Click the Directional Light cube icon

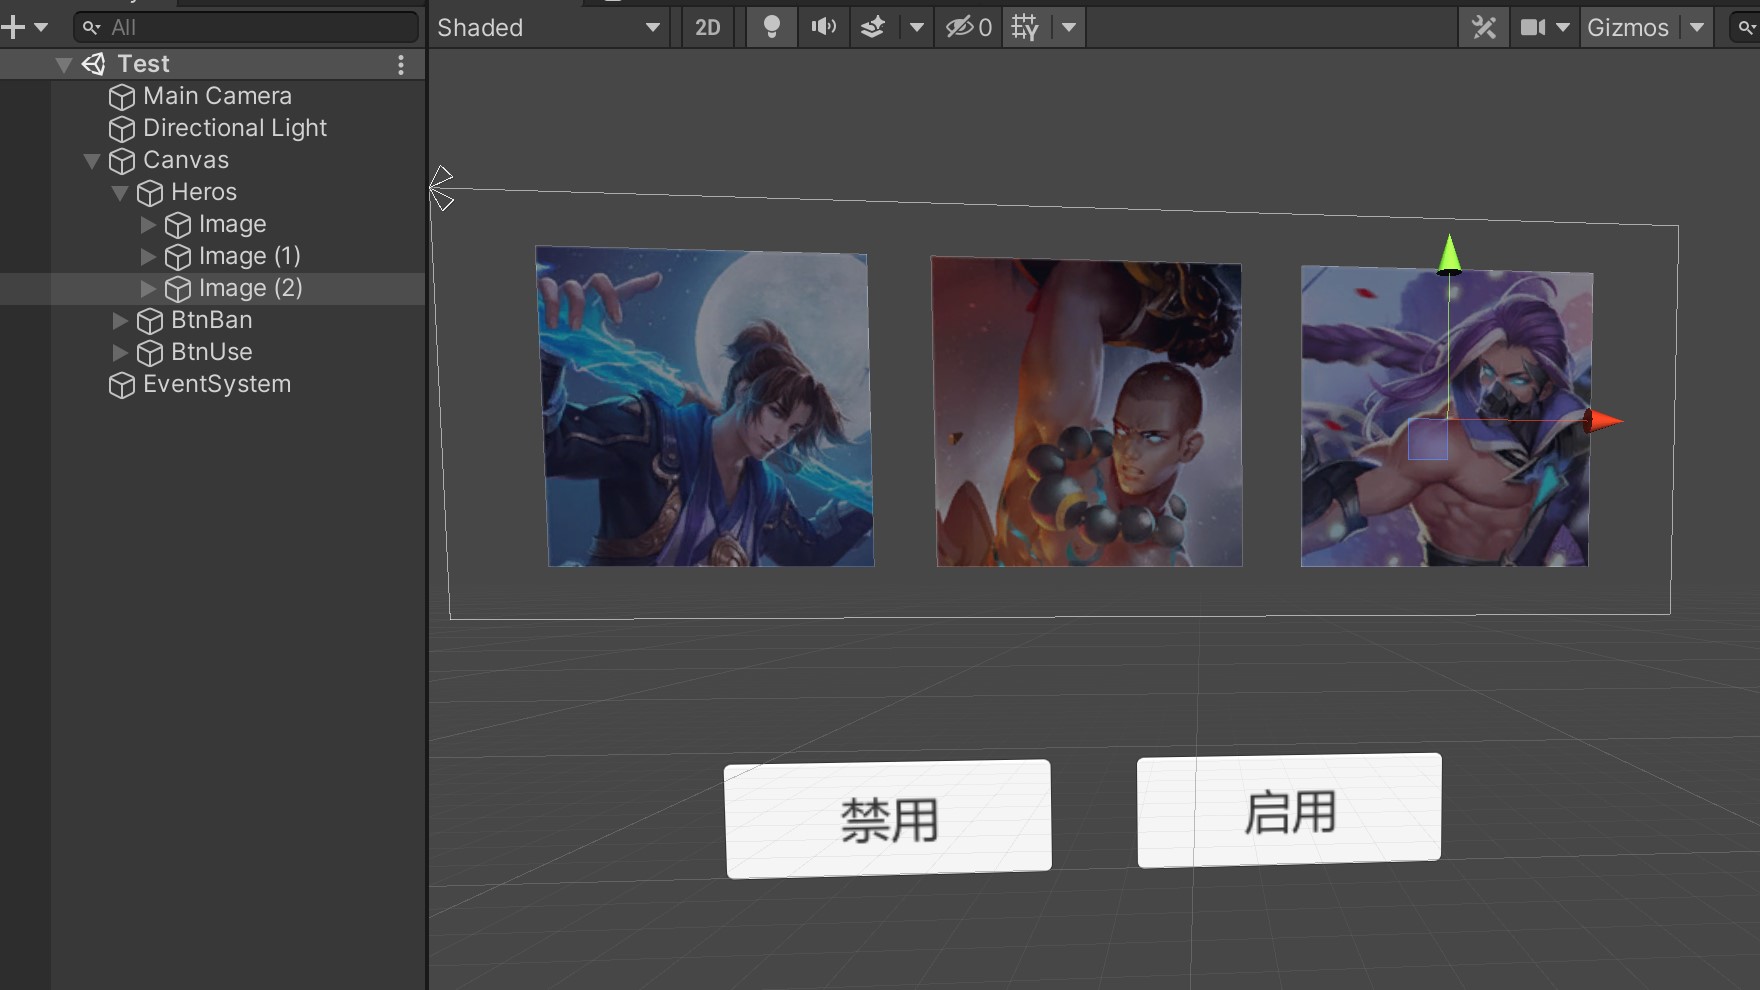pyautogui.click(x=122, y=129)
